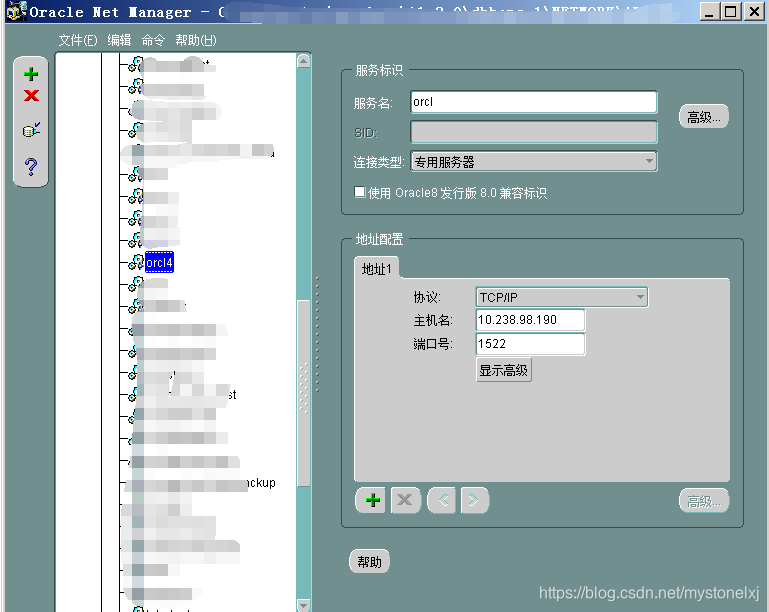Click the vertical splitter dotted handle
Viewport: 769px width, 612px height.
(317, 334)
